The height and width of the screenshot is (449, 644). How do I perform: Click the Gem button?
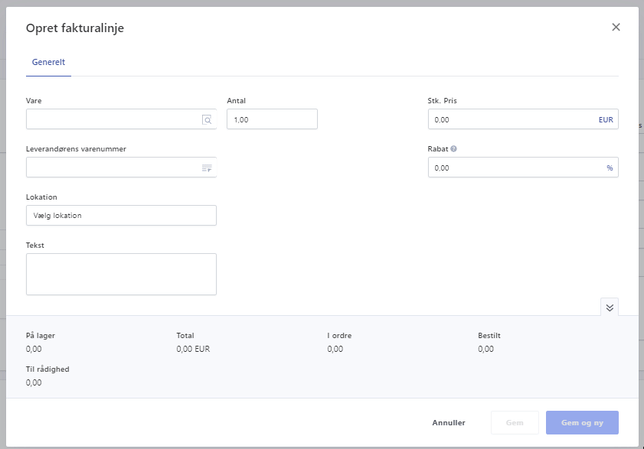pyautogui.click(x=514, y=422)
